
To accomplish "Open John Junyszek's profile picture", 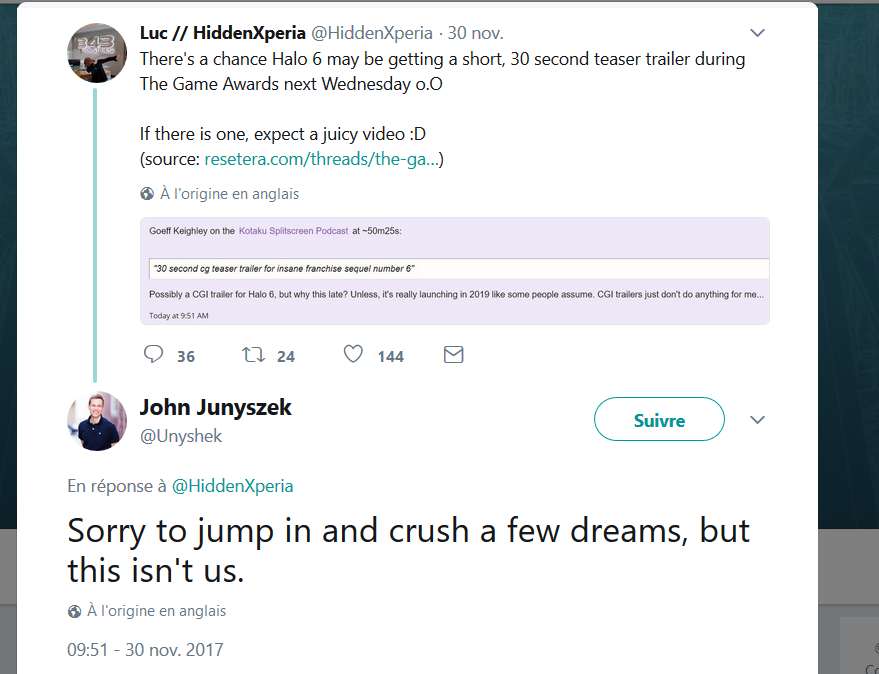I will click(96, 421).
